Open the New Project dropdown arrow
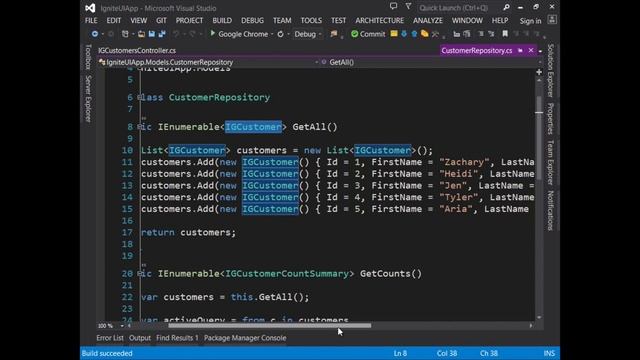This screenshot has height=360, width=640. [x=133, y=34]
